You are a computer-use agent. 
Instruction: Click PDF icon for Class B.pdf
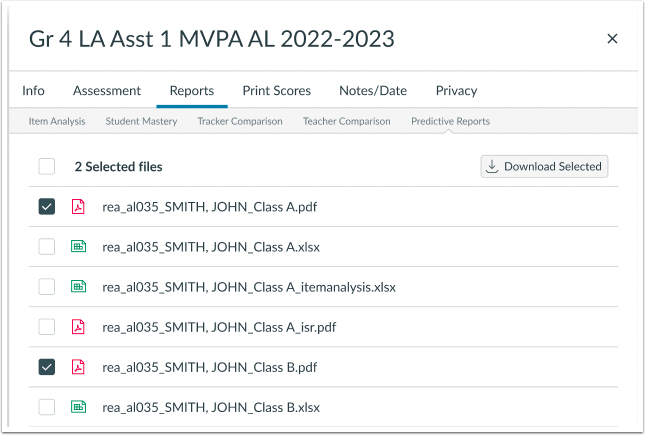point(78,367)
